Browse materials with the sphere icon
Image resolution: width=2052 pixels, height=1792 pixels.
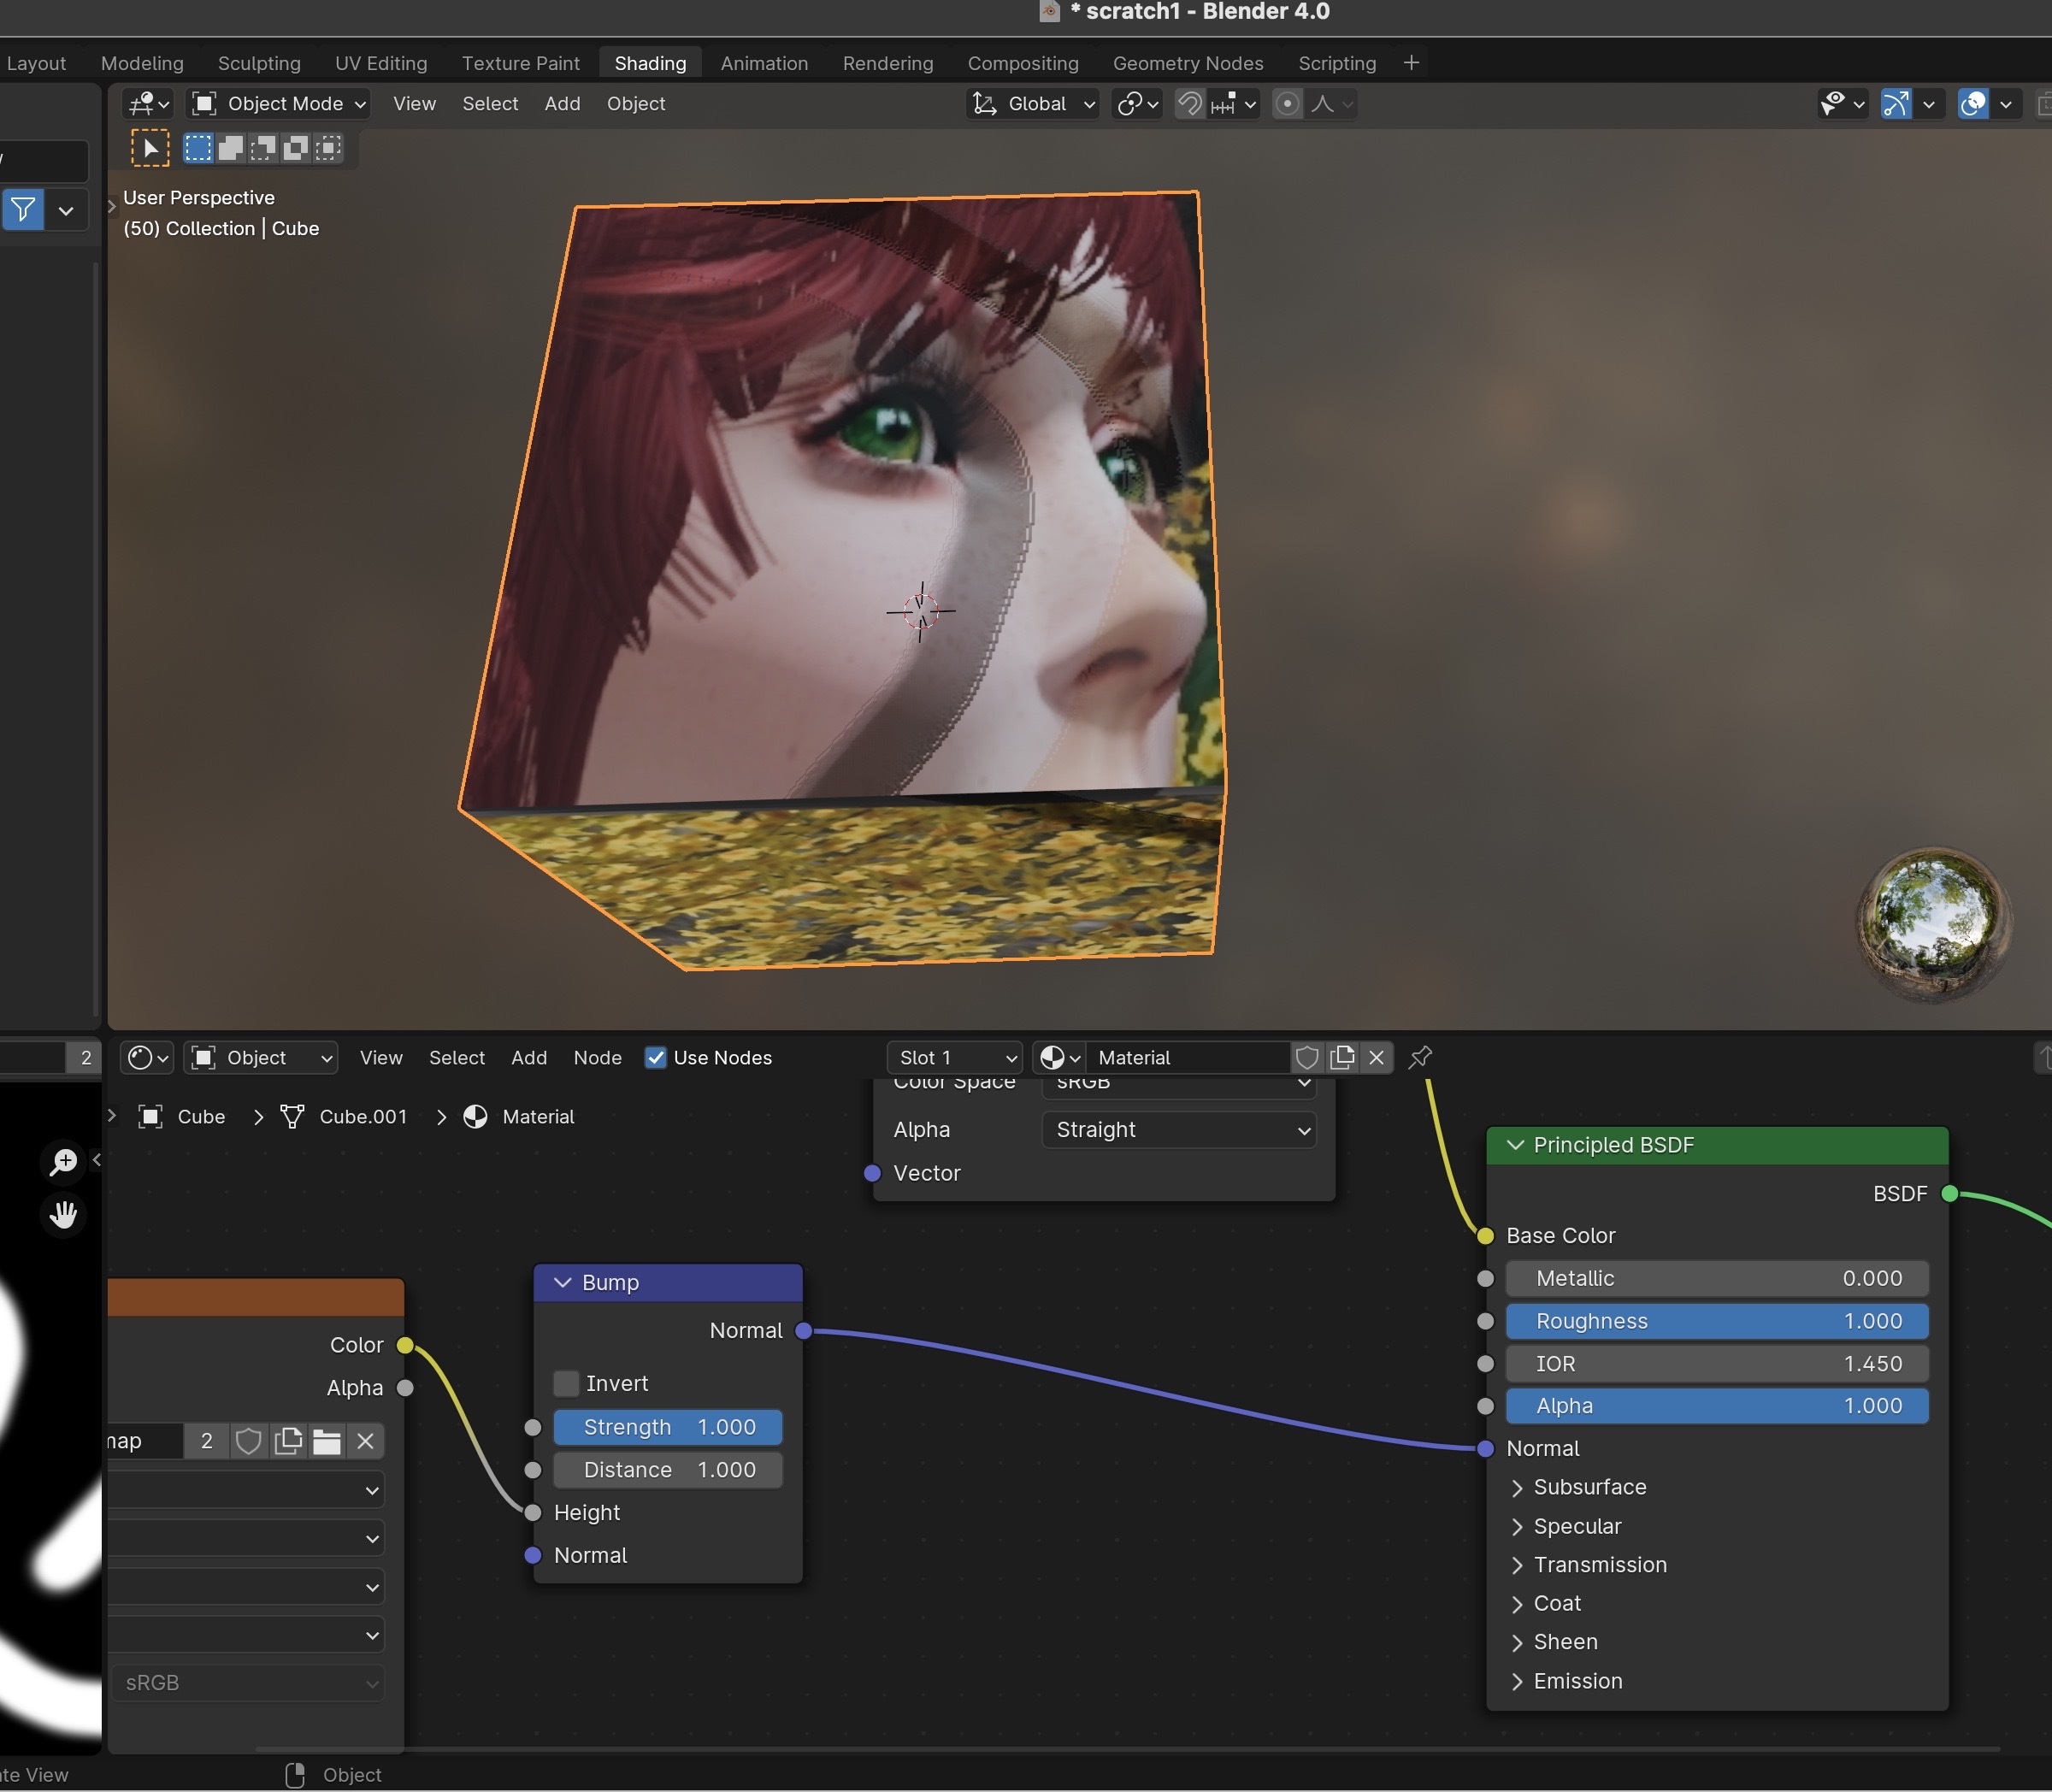(1060, 1058)
